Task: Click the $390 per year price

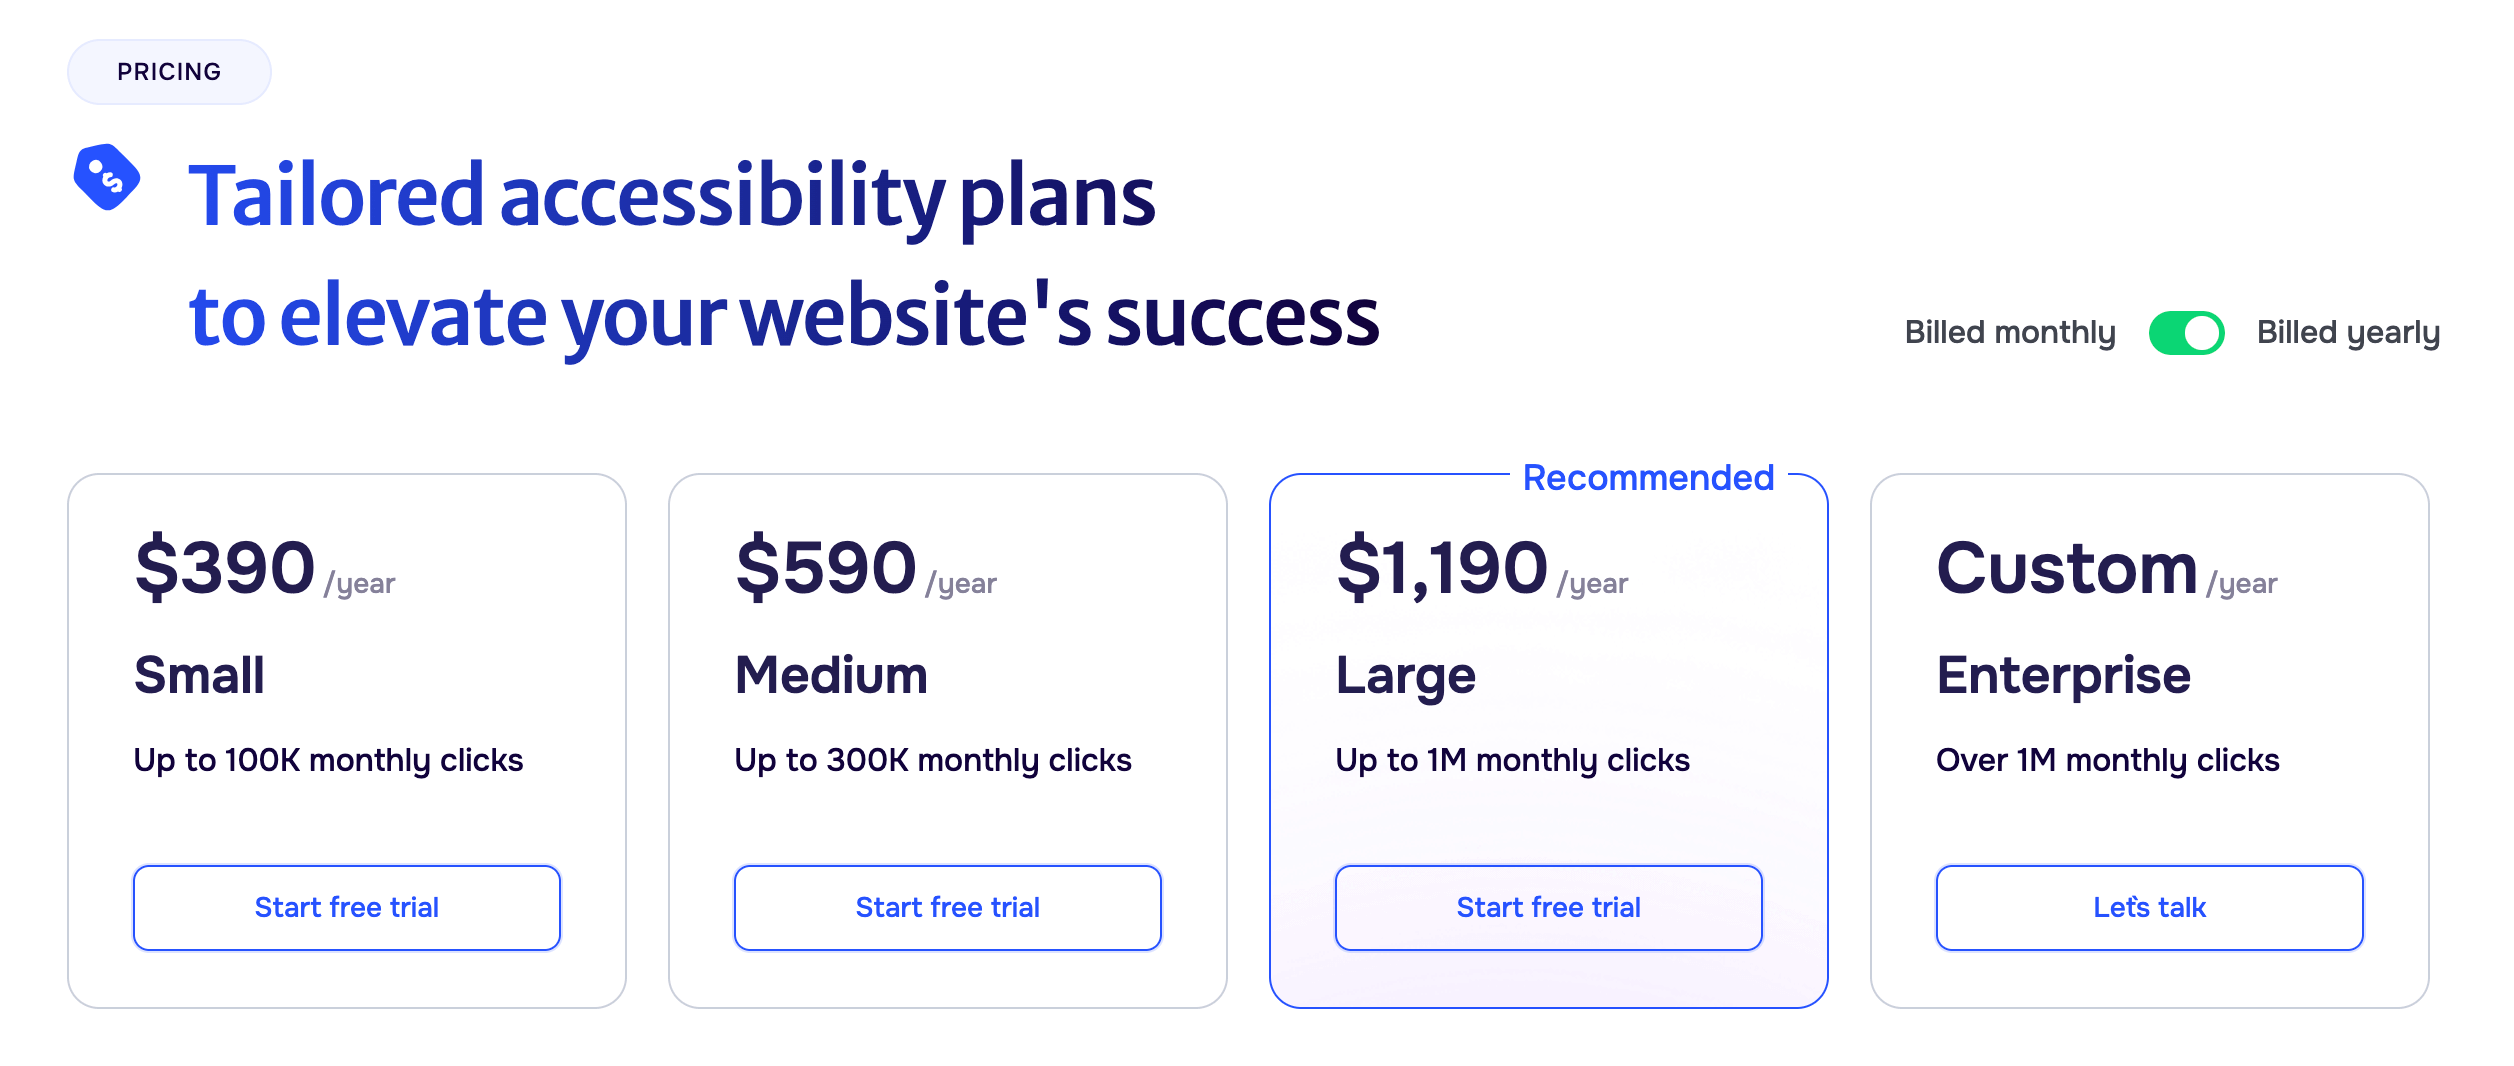Action: click(265, 568)
